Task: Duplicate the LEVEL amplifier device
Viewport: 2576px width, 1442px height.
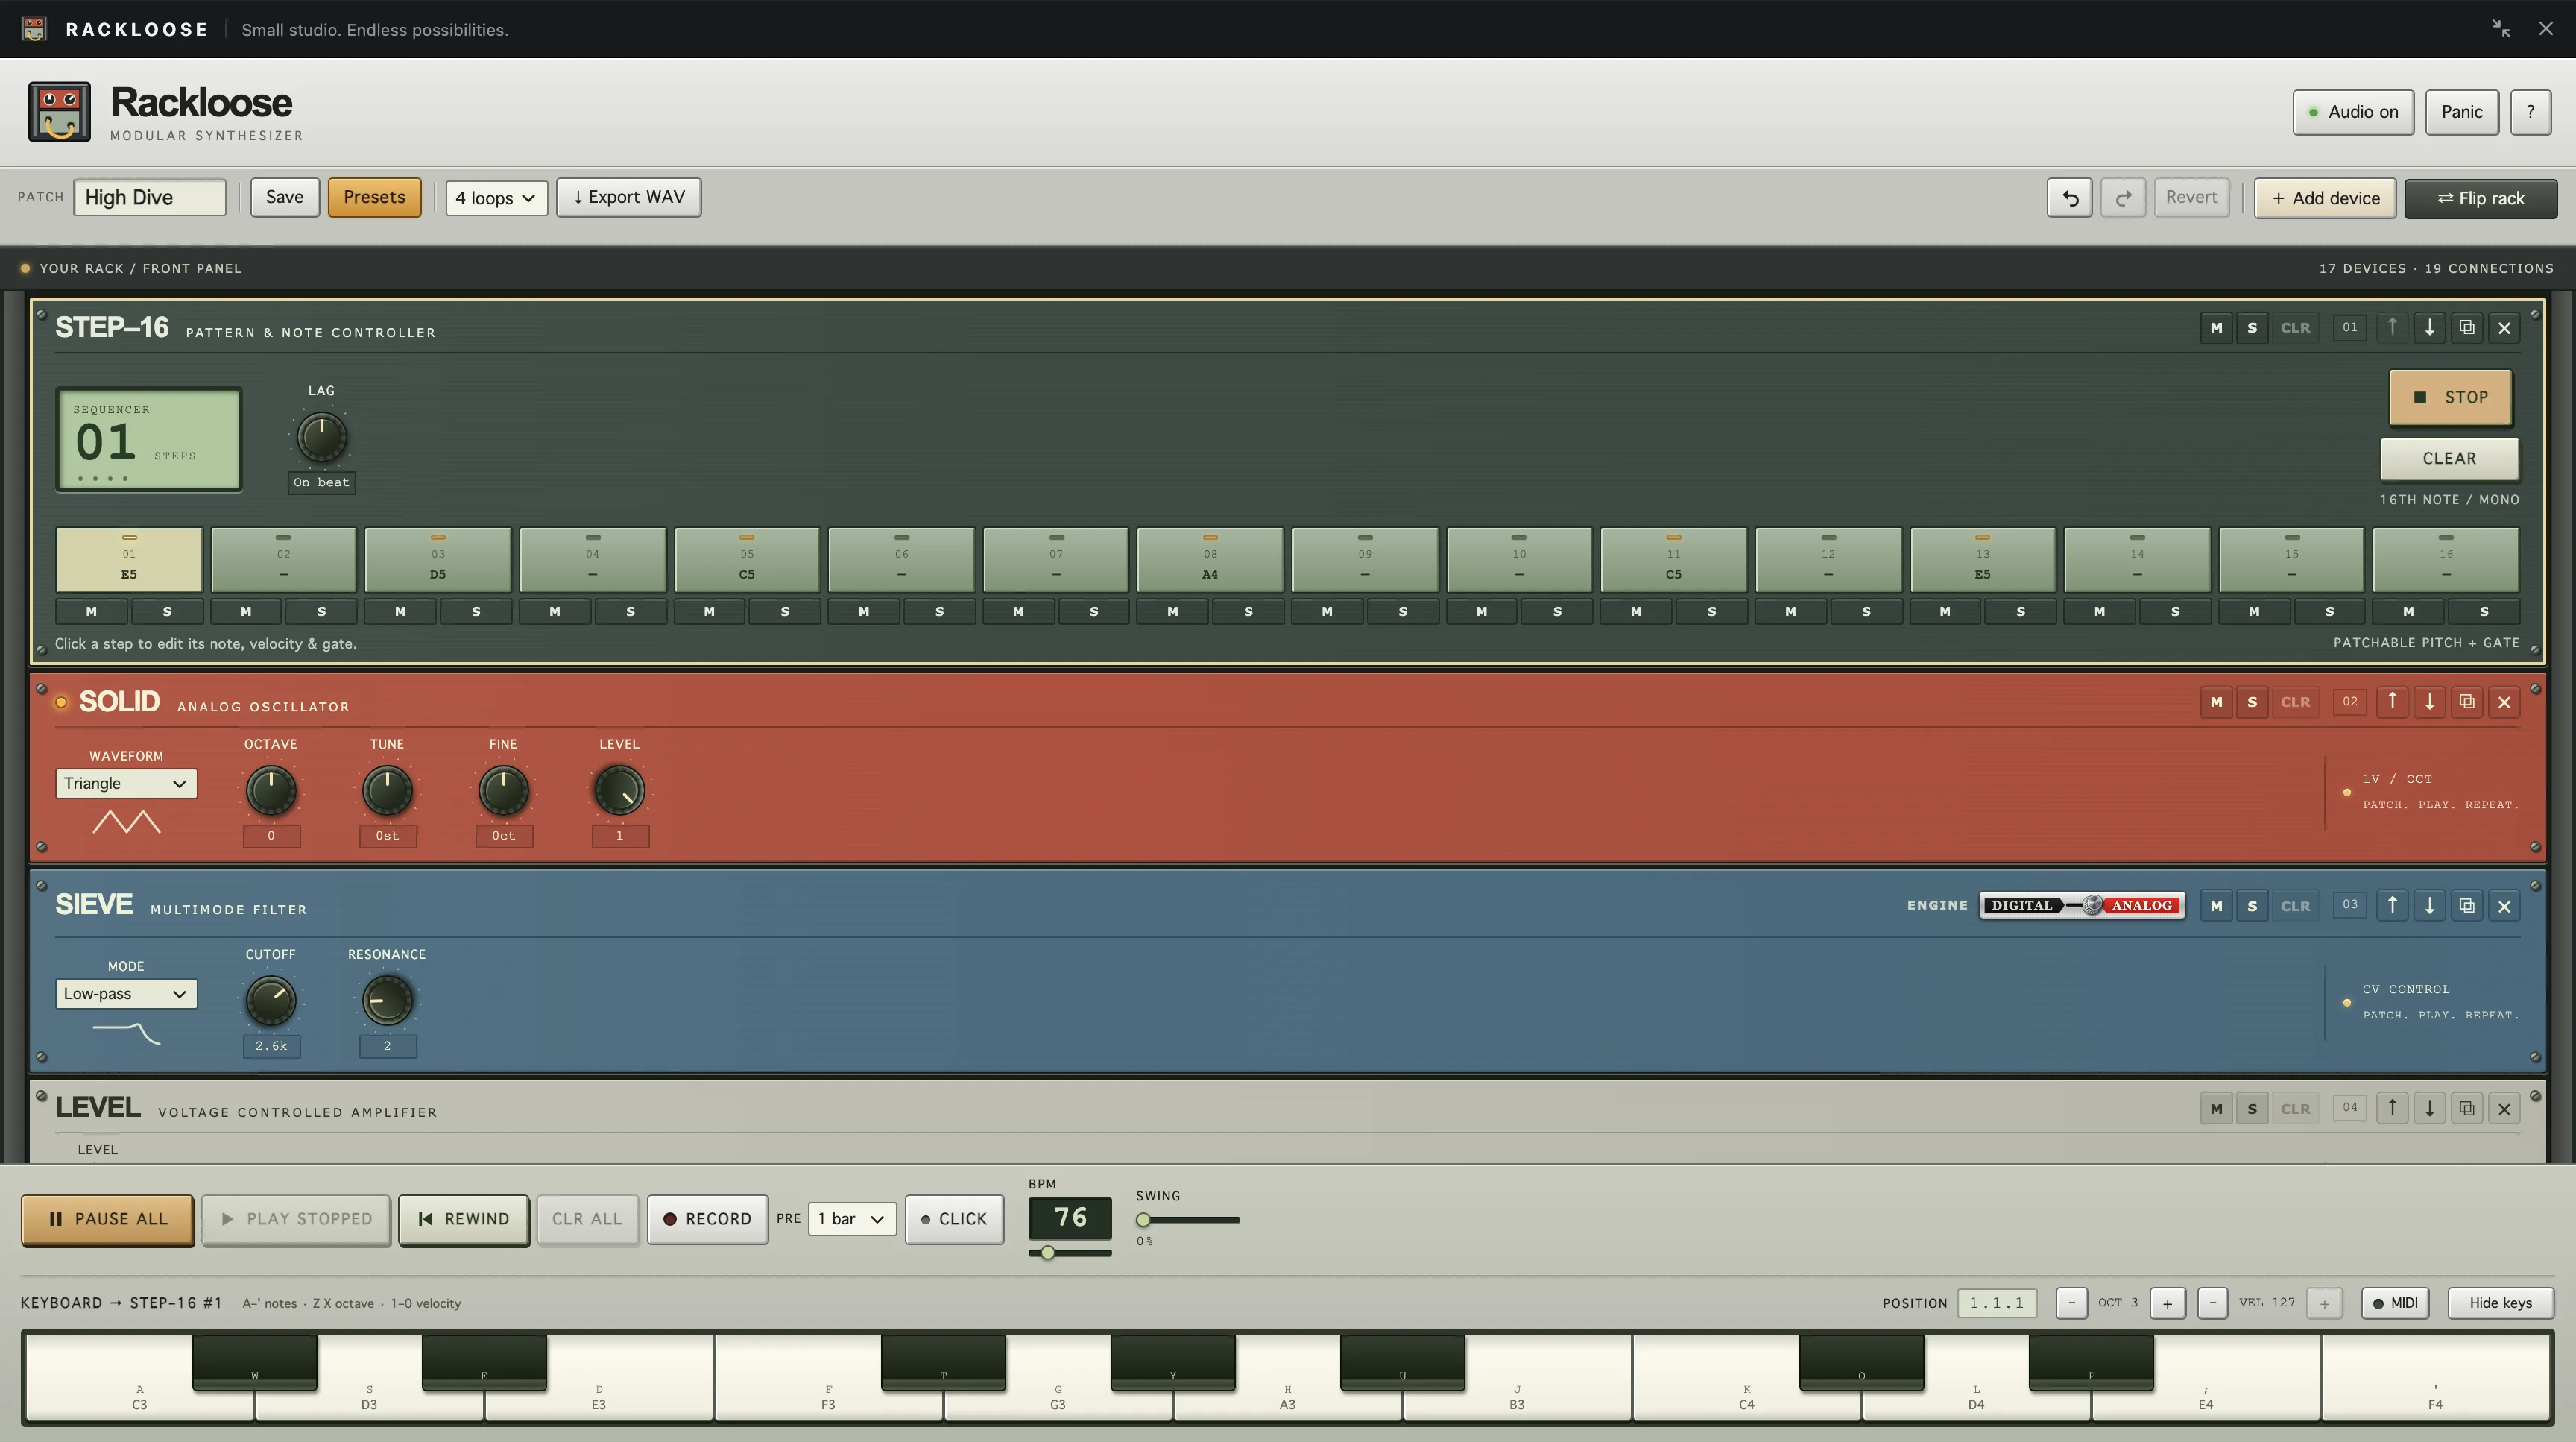Action: [x=2467, y=1108]
